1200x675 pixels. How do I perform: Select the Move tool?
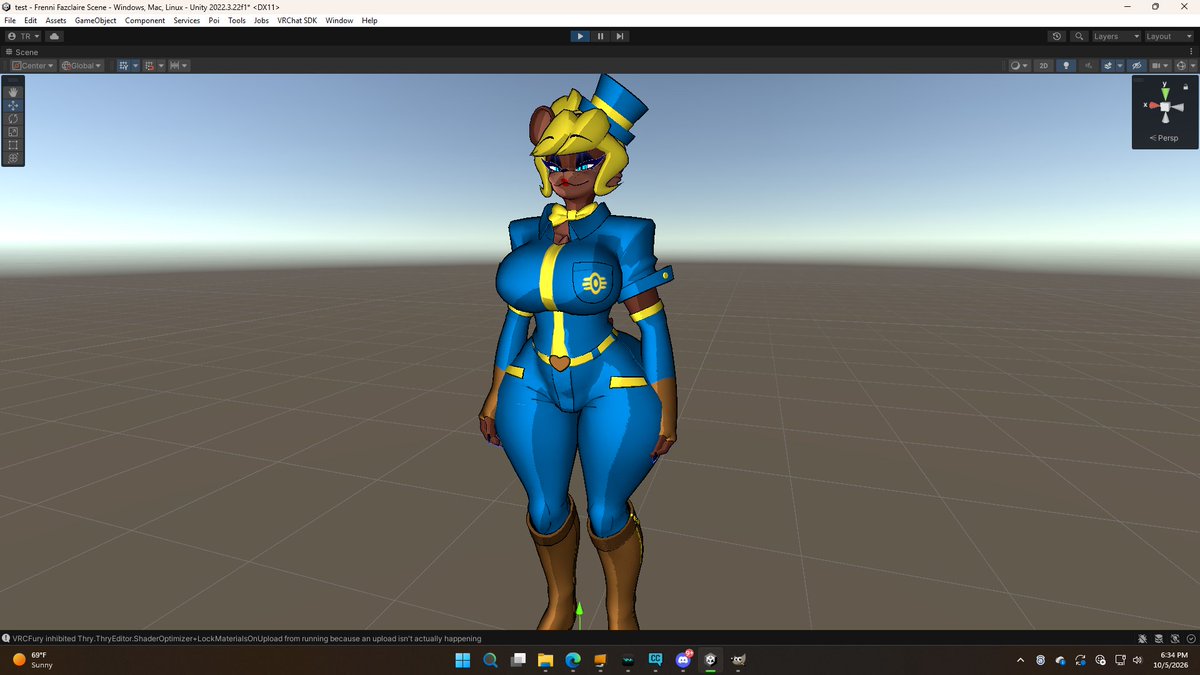point(13,105)
